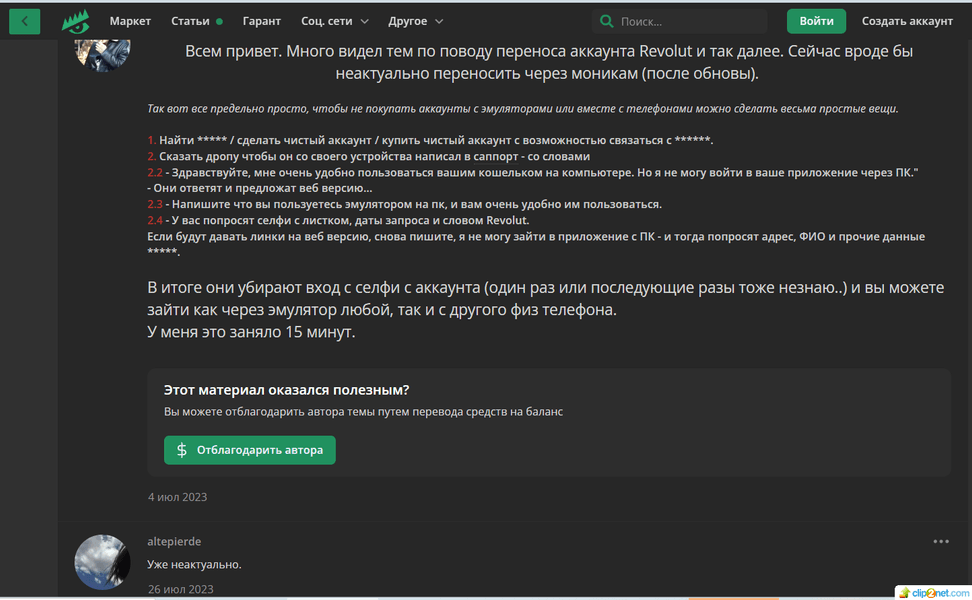972x600 pixels.
Task: Click the clip2net watermark logo
Action: pyautogui.click(x=931, y=591)
